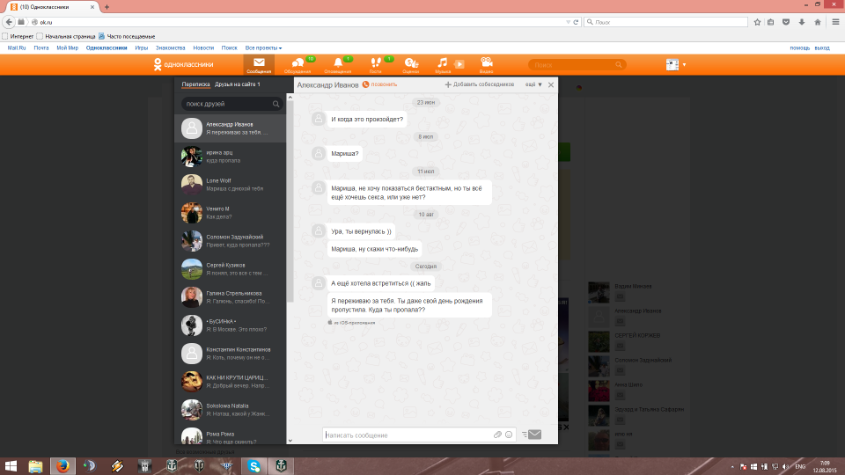The image size is (845, 475).
Task: Open the profile avatar dropdown in orange bar
Action: tap(676, 65)
